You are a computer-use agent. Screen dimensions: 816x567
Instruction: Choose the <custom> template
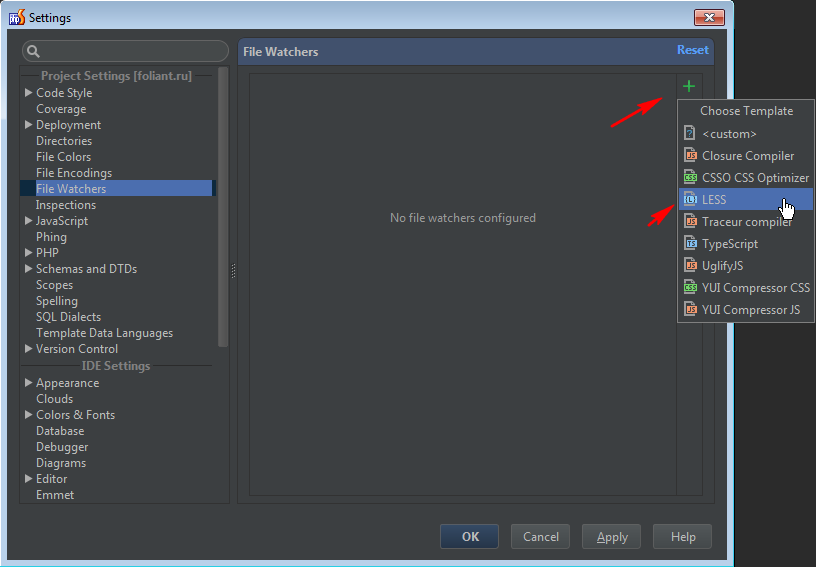point(746,134)
